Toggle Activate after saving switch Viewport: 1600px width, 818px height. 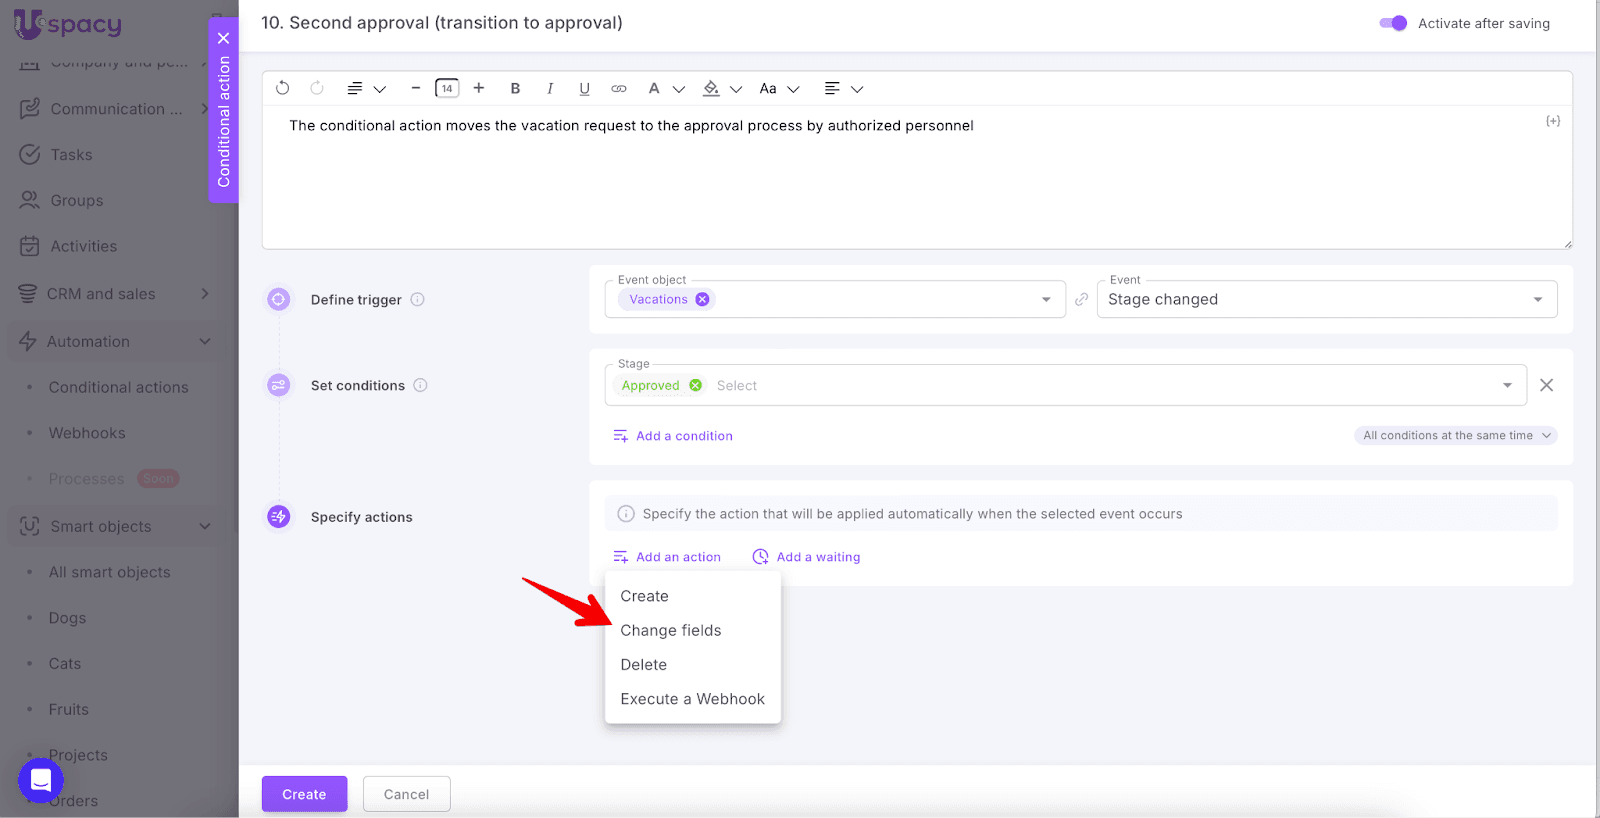click(1393, 23)
